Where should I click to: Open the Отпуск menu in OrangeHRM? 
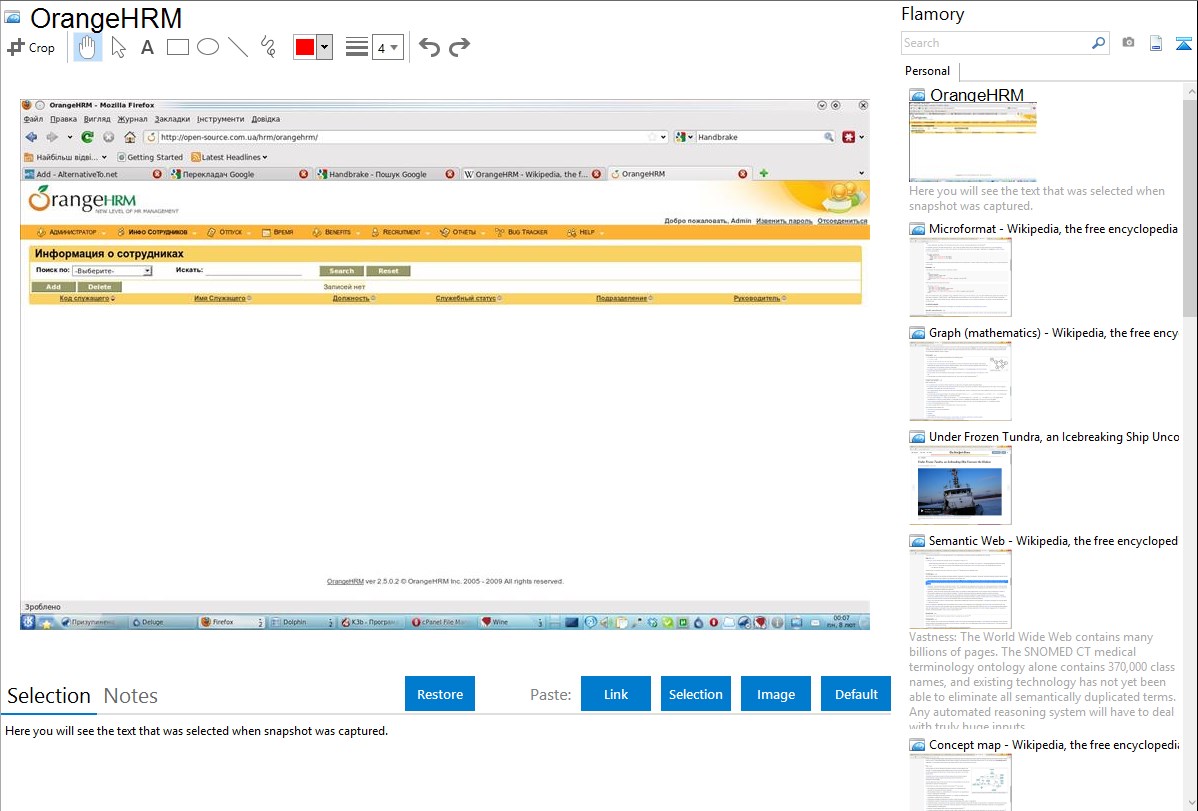[230, 232]
